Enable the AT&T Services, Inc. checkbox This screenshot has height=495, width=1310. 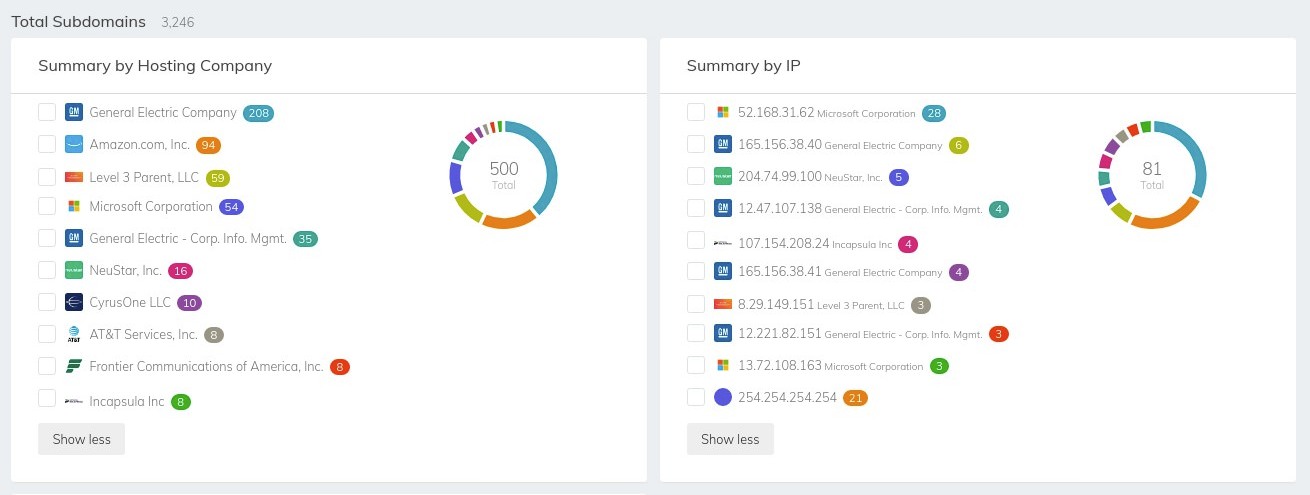click(46, 334)
